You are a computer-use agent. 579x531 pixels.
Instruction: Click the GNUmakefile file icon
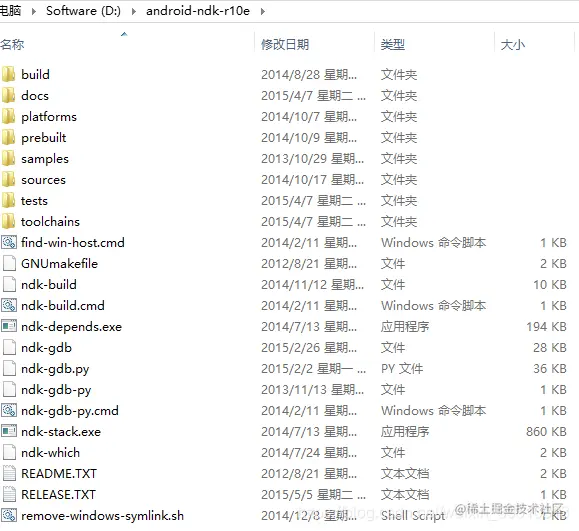click(x=9, y=263)
